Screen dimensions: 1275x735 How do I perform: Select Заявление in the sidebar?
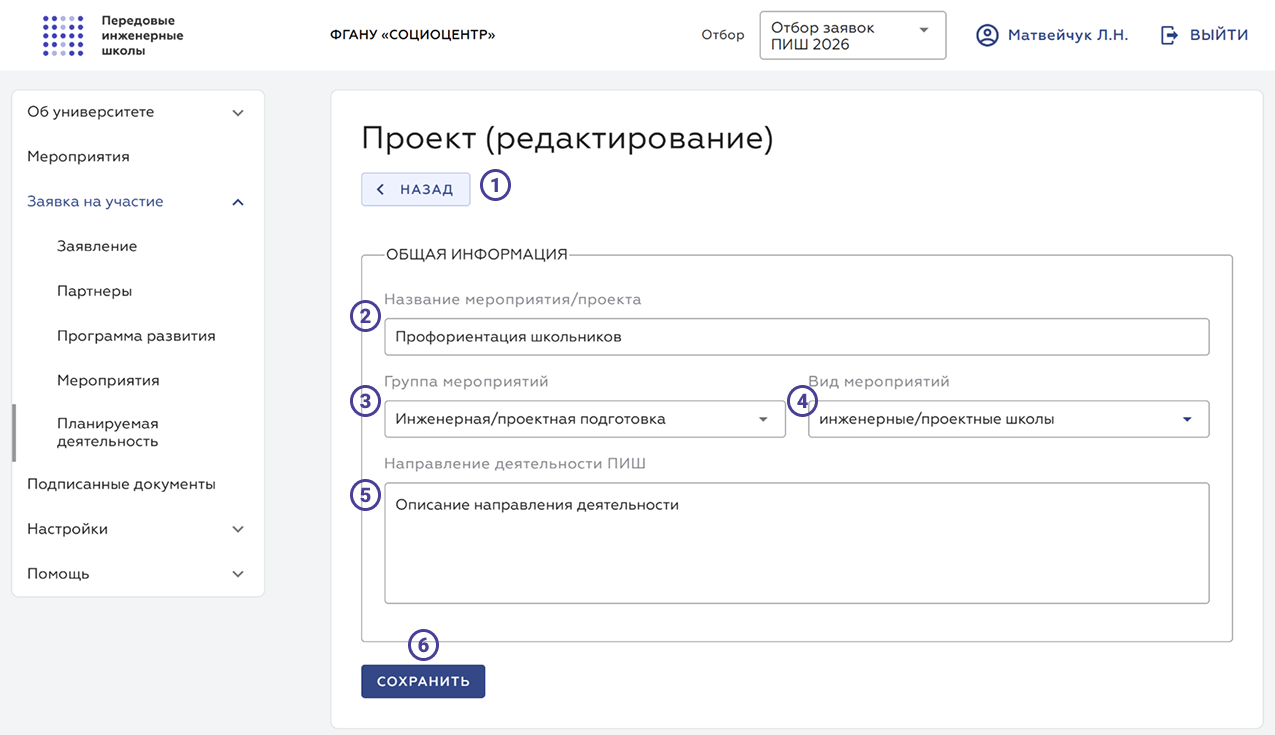pyautogui.click(x=97, y=246)
